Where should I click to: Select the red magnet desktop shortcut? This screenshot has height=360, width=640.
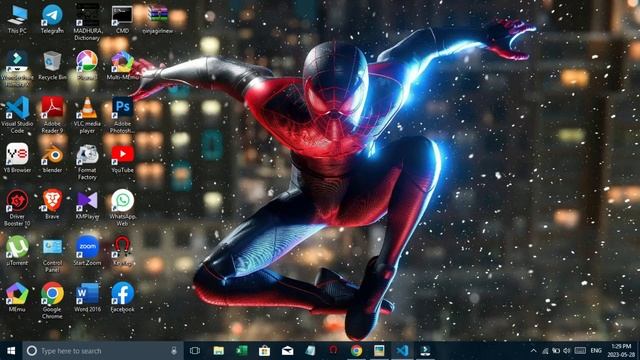122,251
